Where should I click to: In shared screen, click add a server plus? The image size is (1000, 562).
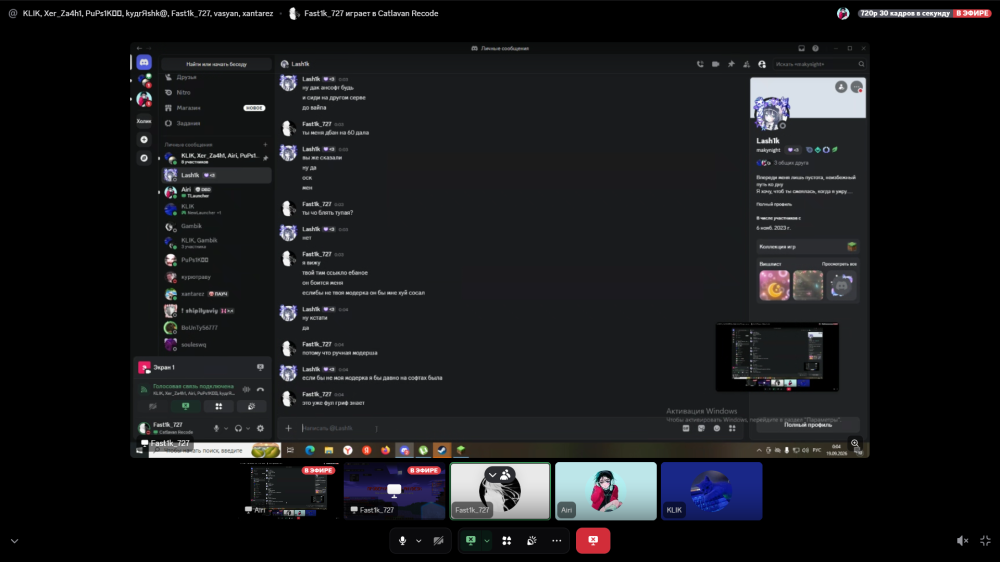pyautogui.click(x=144, y=139)
